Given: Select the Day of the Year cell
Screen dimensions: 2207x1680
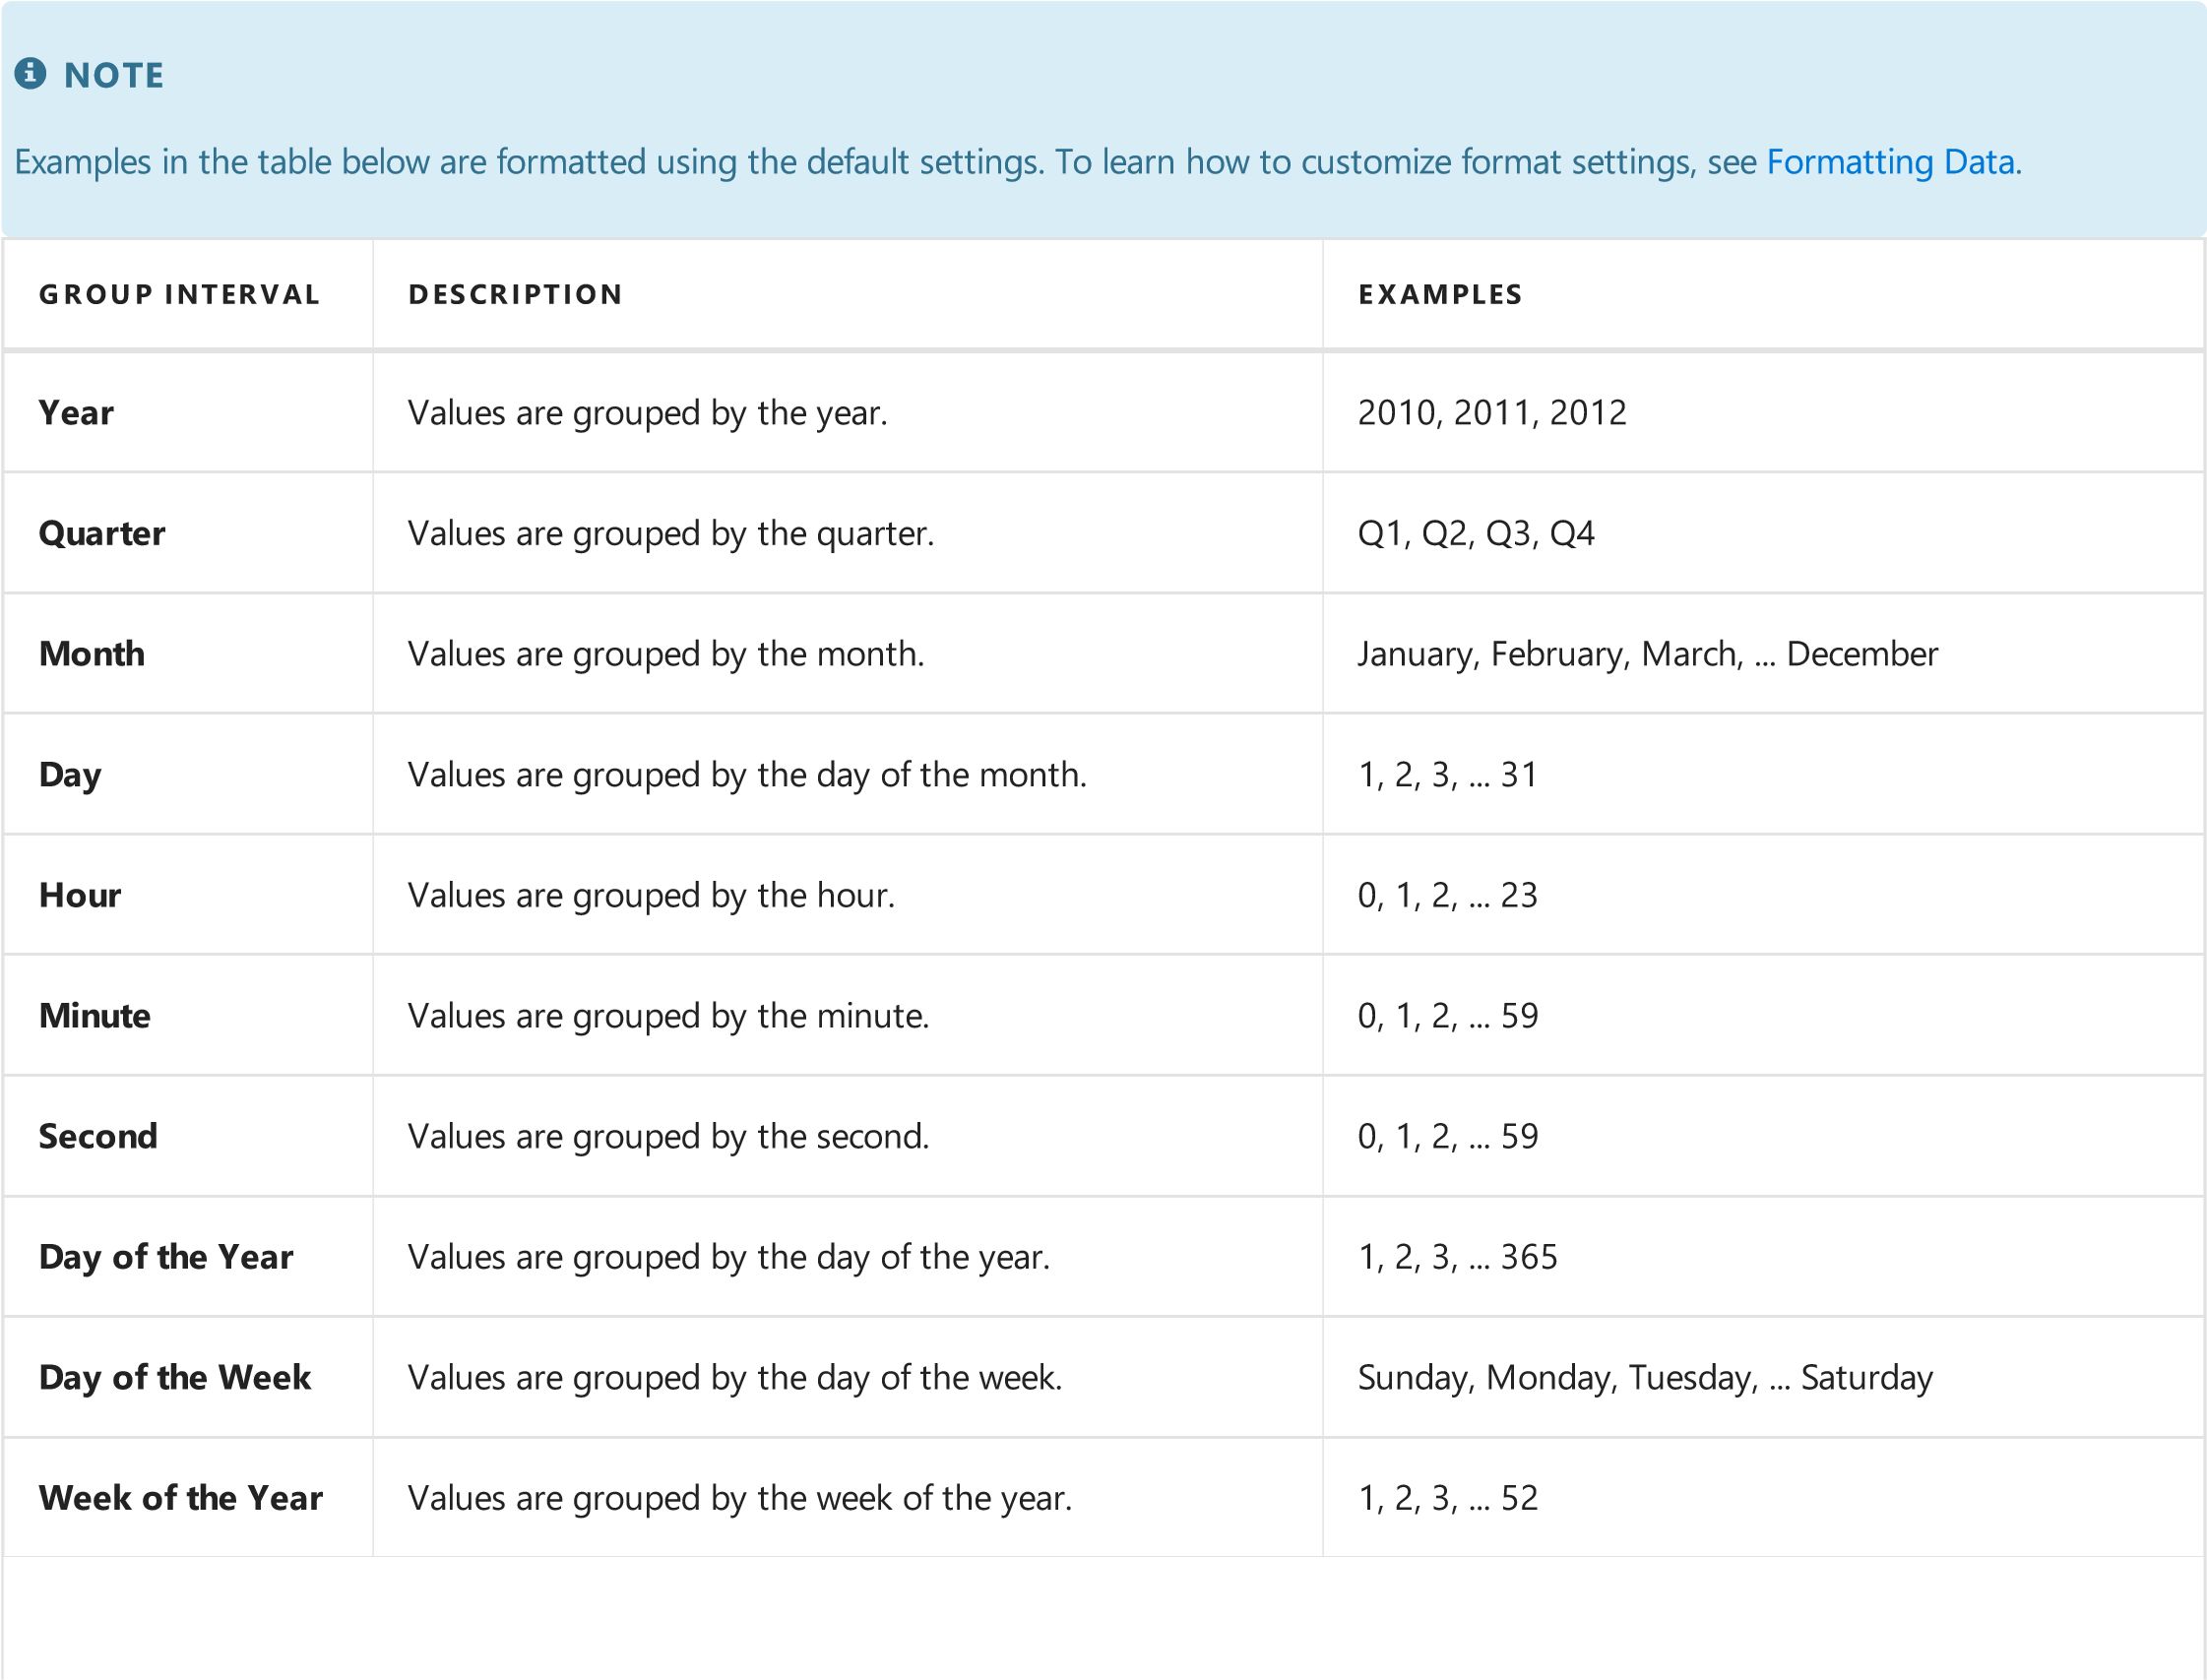Looking at the screenshot, I should click(166, 1257).
